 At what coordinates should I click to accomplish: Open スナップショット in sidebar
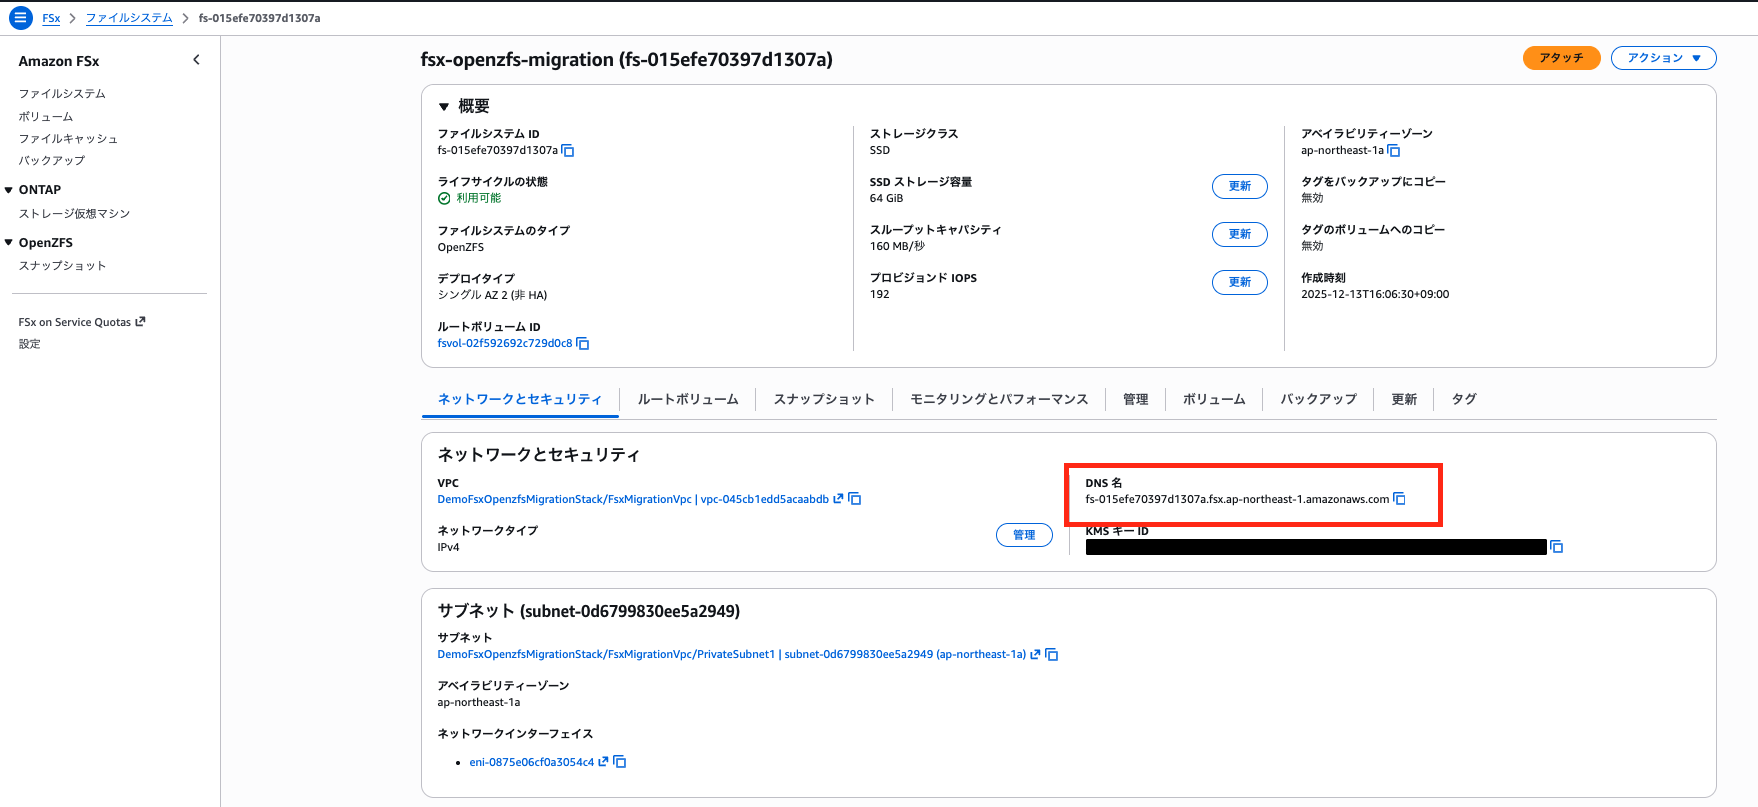[62, 266]
